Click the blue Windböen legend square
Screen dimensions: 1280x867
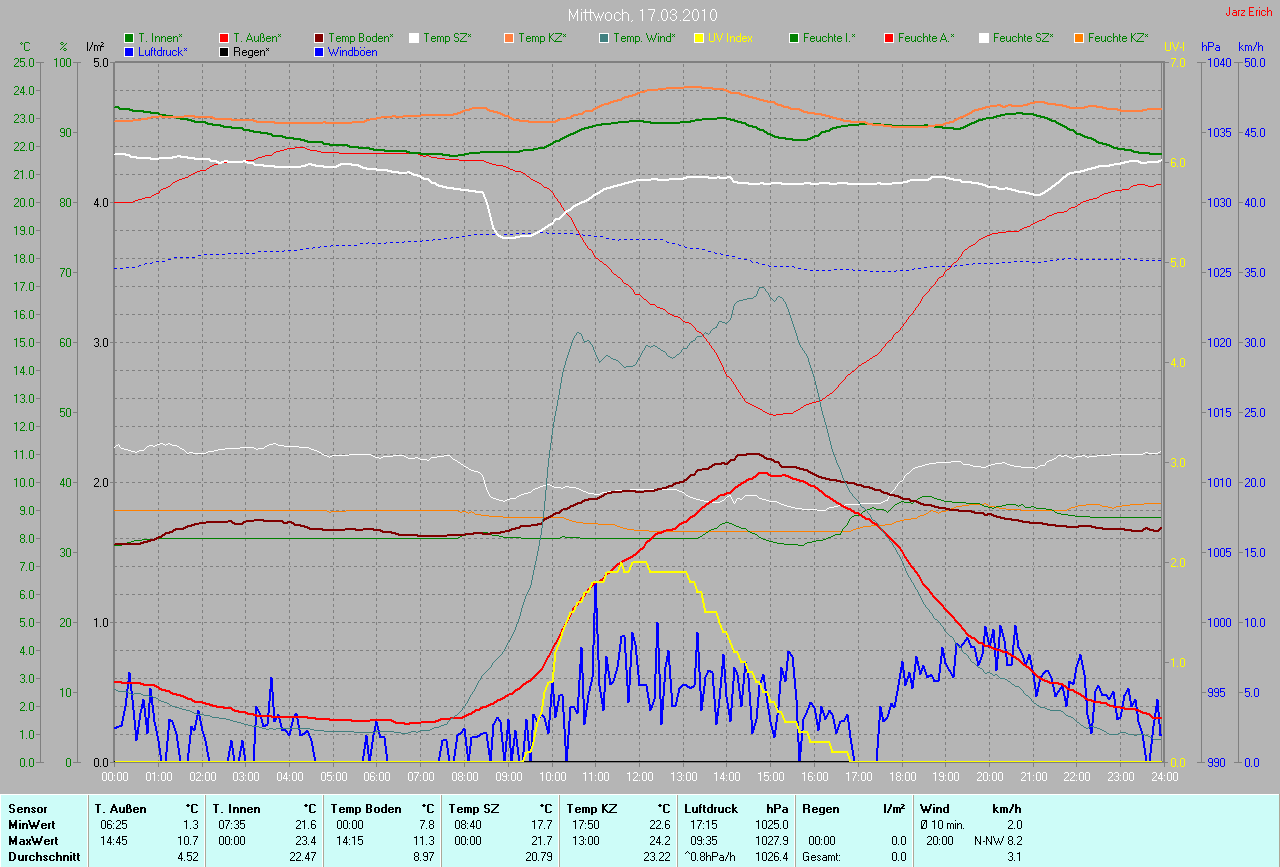point(319,52)
